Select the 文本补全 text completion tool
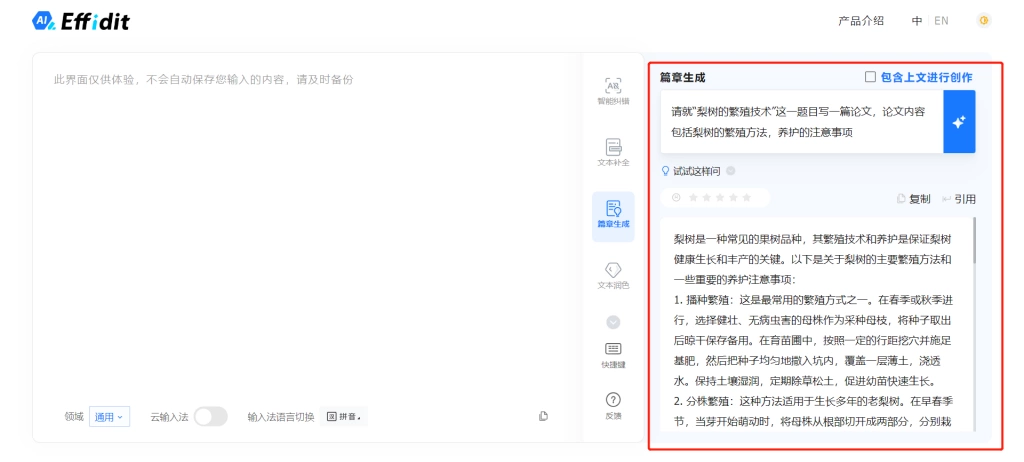This screenshot has height=462, width=1024. pos(613,153)
